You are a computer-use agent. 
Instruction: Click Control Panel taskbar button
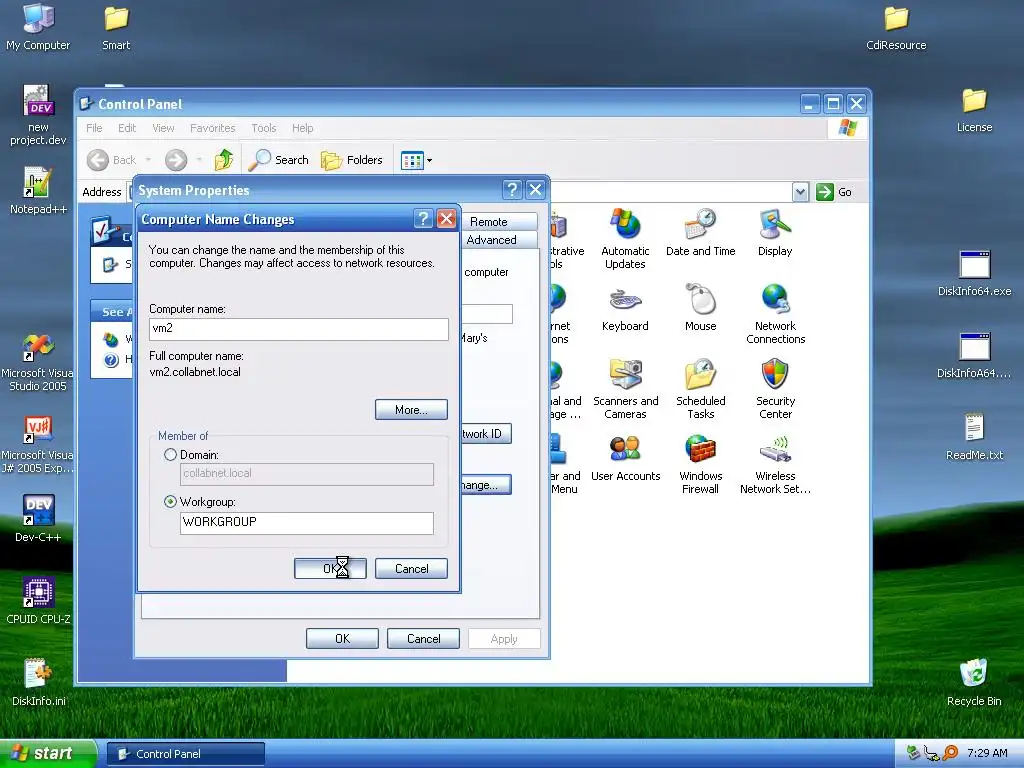click(185, 754)
